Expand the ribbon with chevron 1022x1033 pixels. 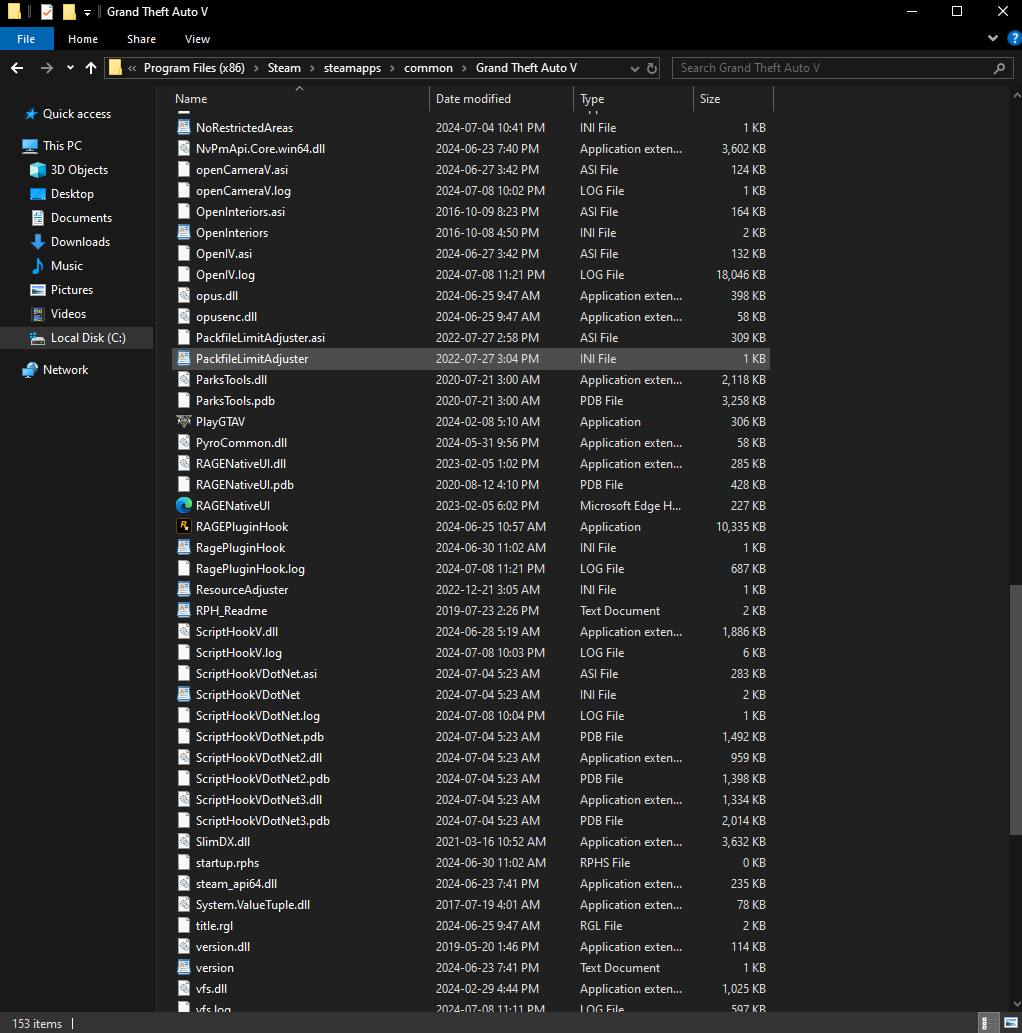point(992,39)
